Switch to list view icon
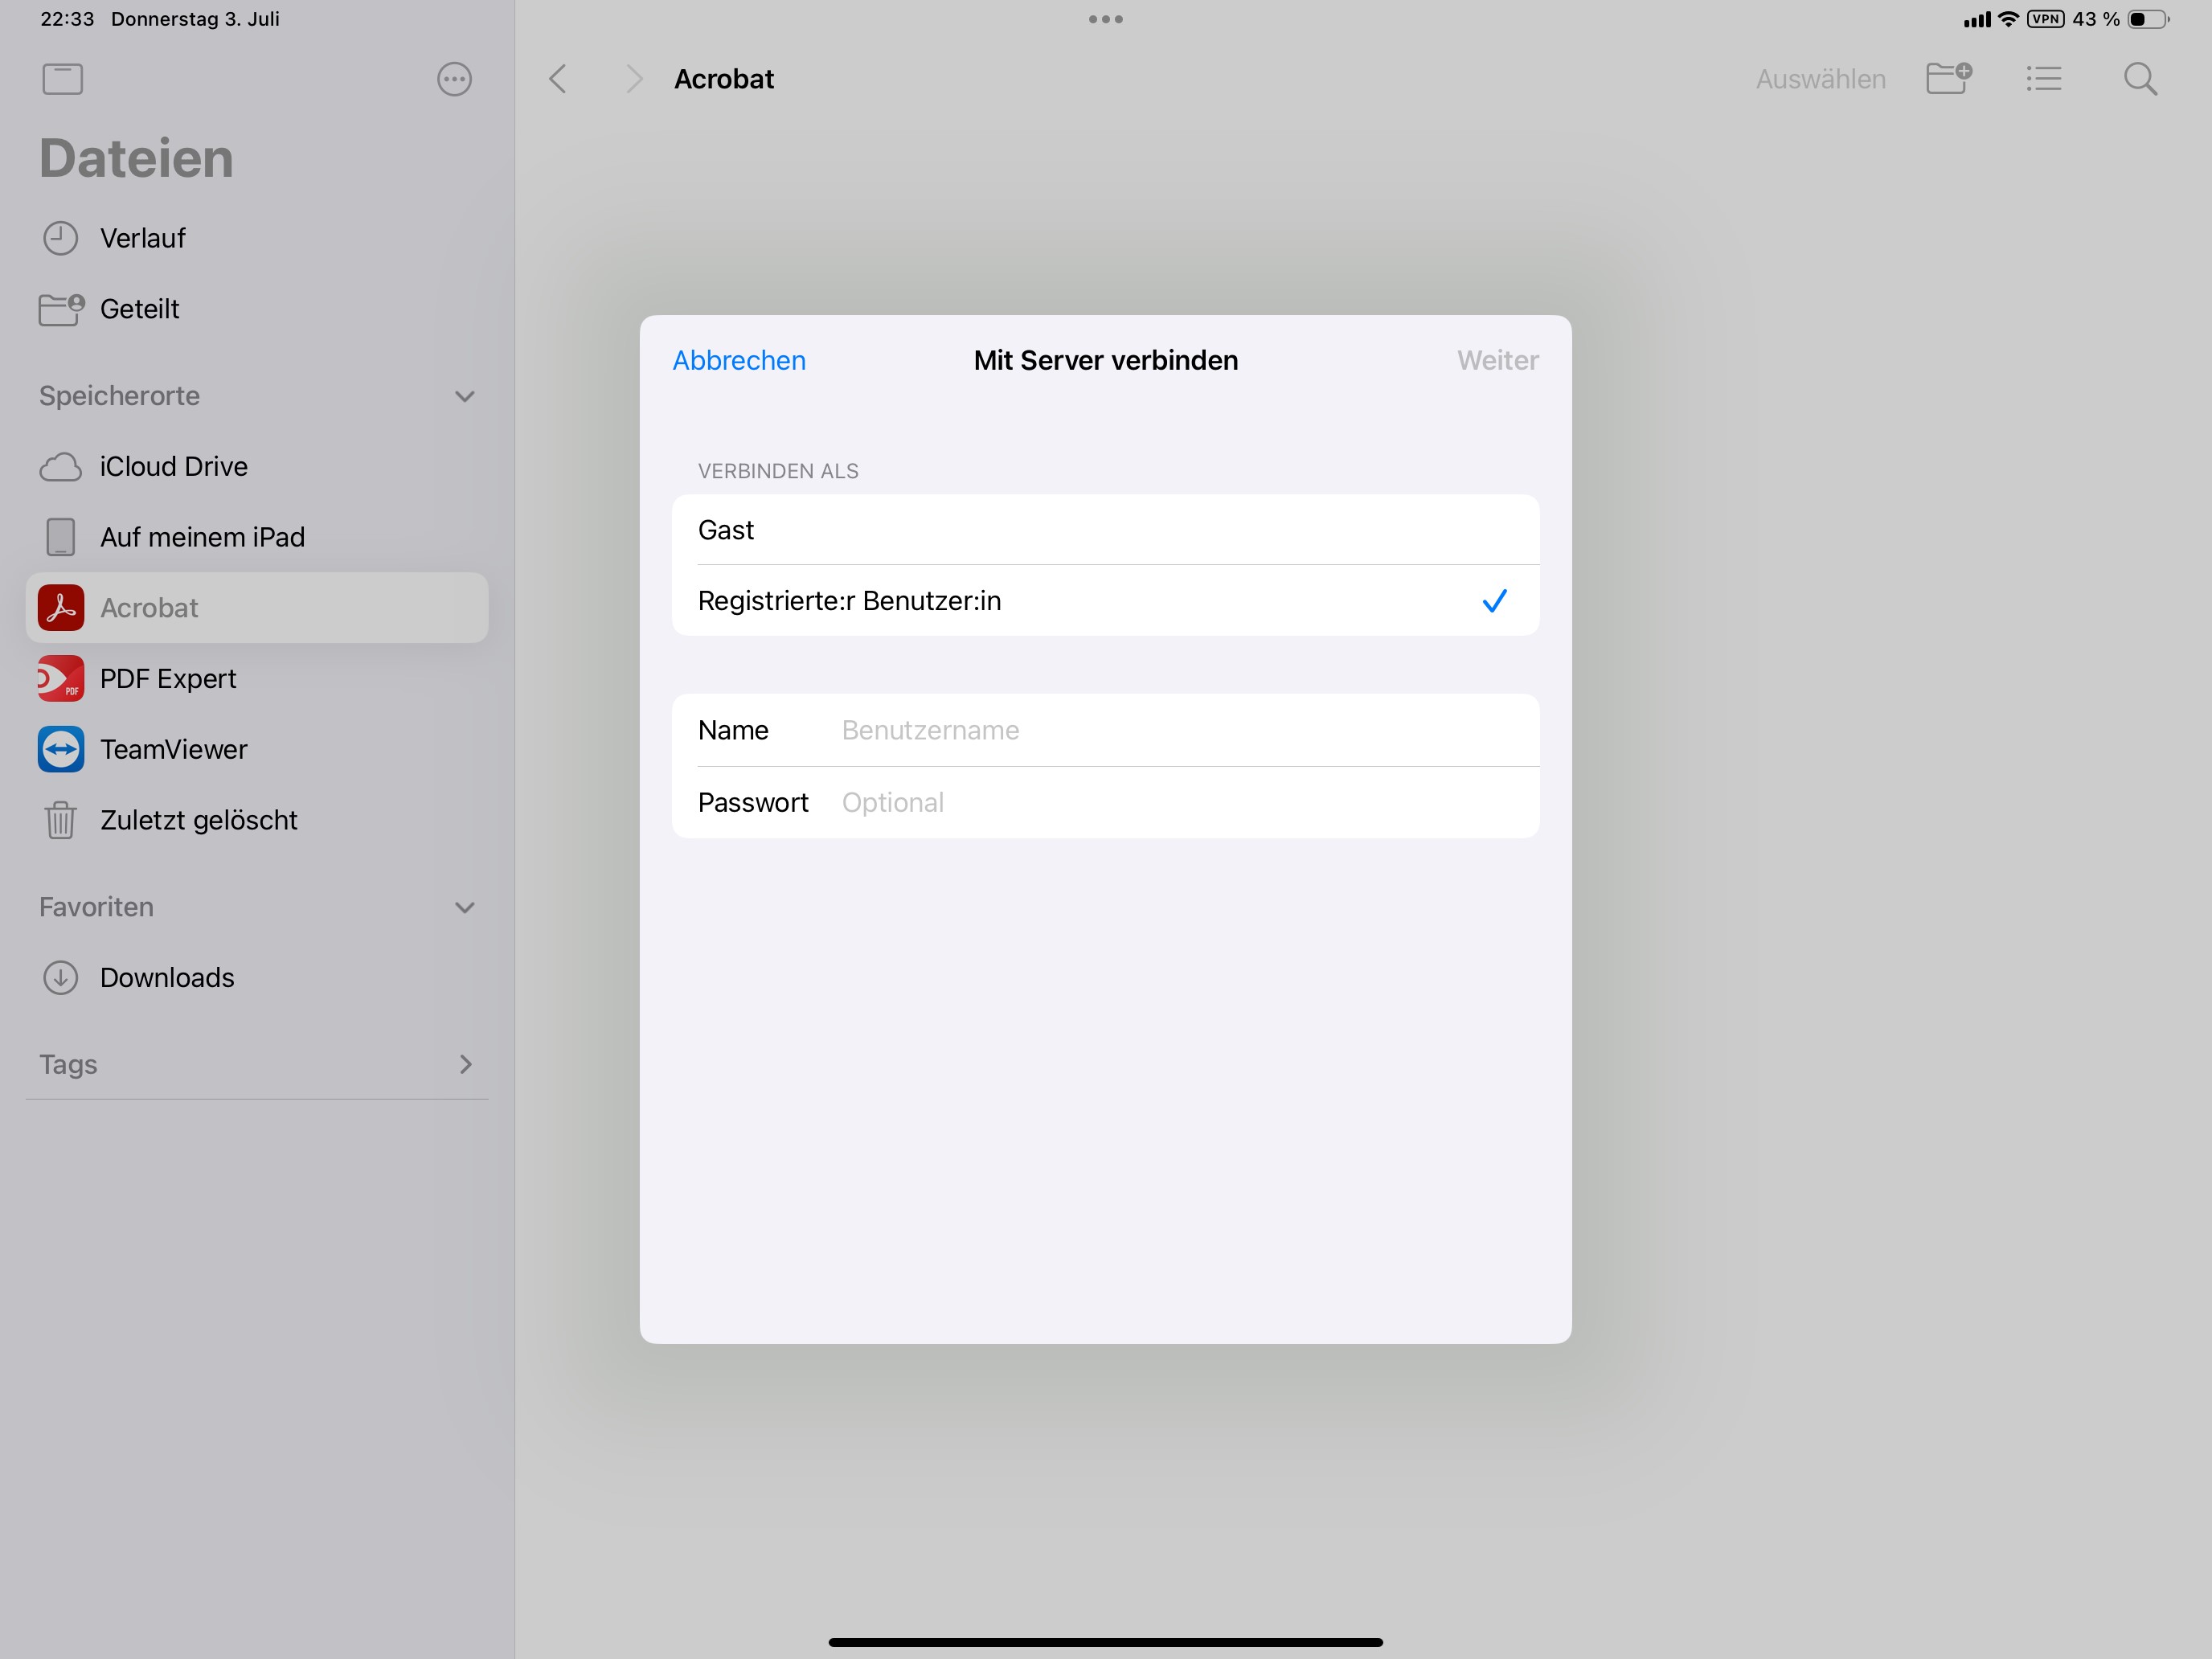The height and width of the screenshot is (1659, 2212). (2043, 78)
